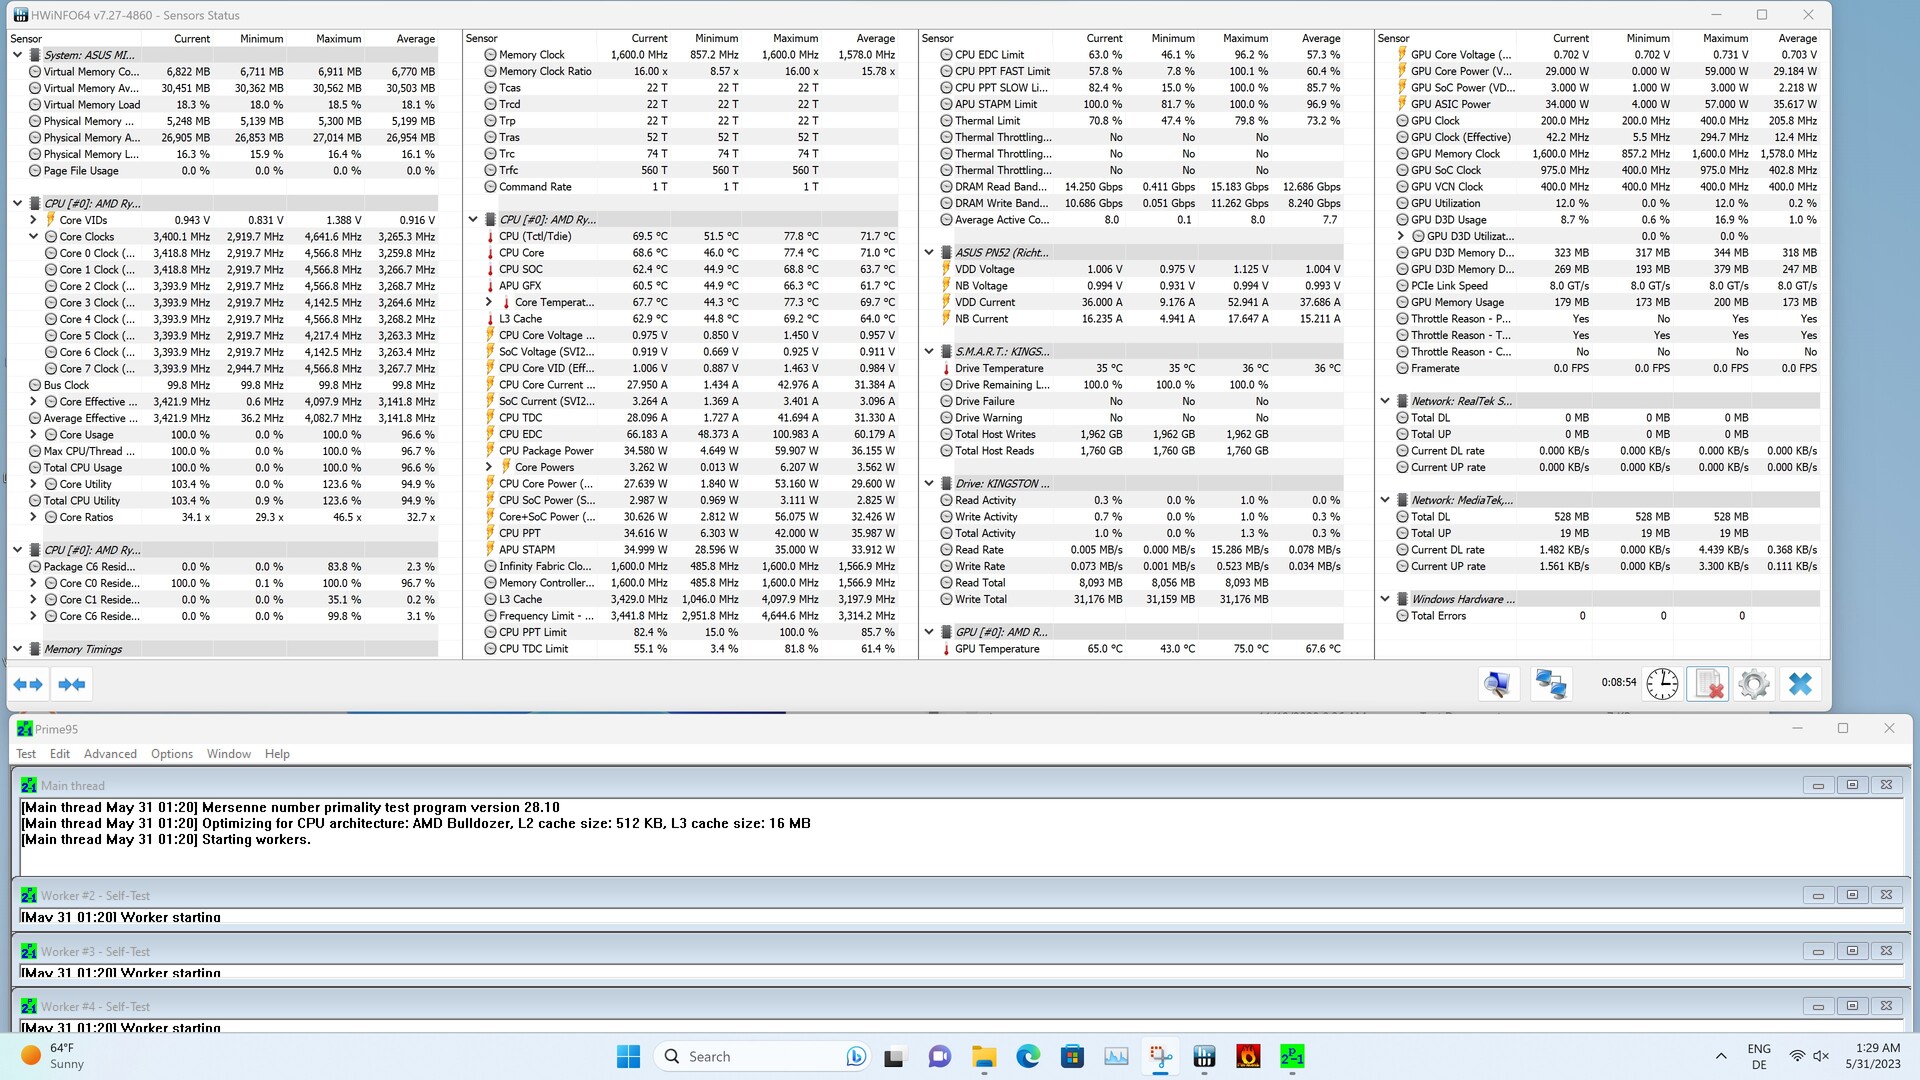Open the Prime95 Test menu

click(26, 754)
